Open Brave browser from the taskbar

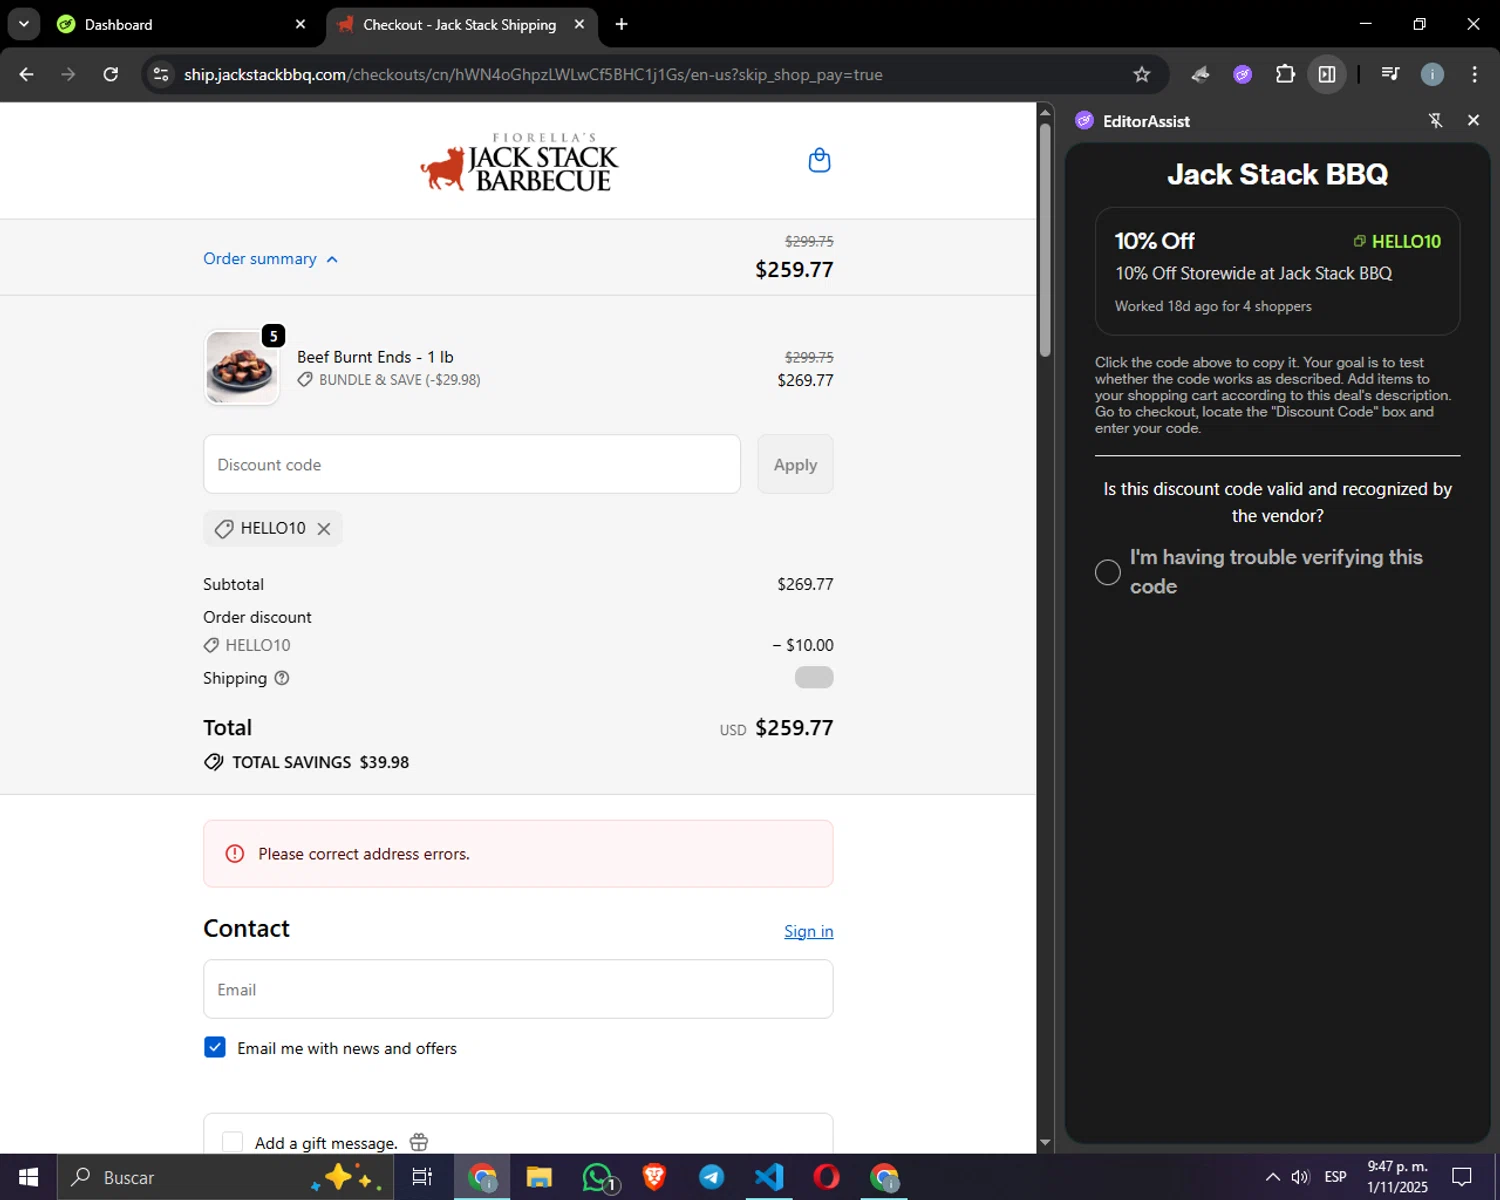[x=654, y=1177]
